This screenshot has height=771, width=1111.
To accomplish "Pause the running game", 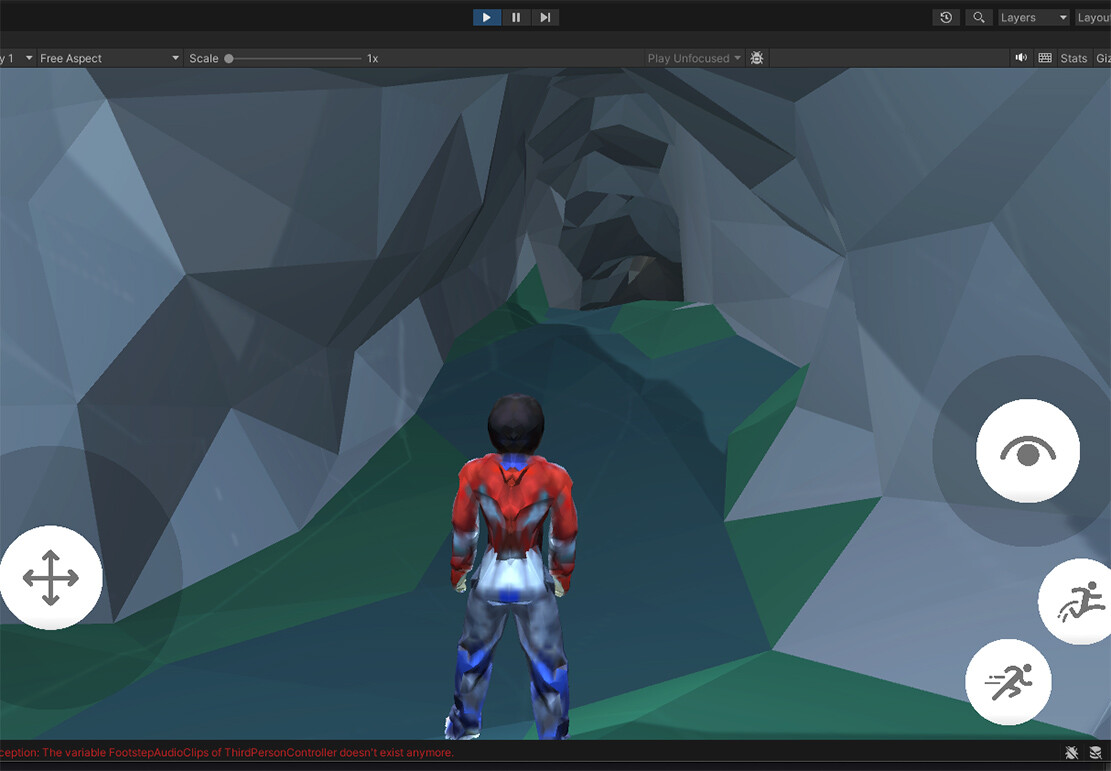I will pyautogui.click(x=516, y=17).
